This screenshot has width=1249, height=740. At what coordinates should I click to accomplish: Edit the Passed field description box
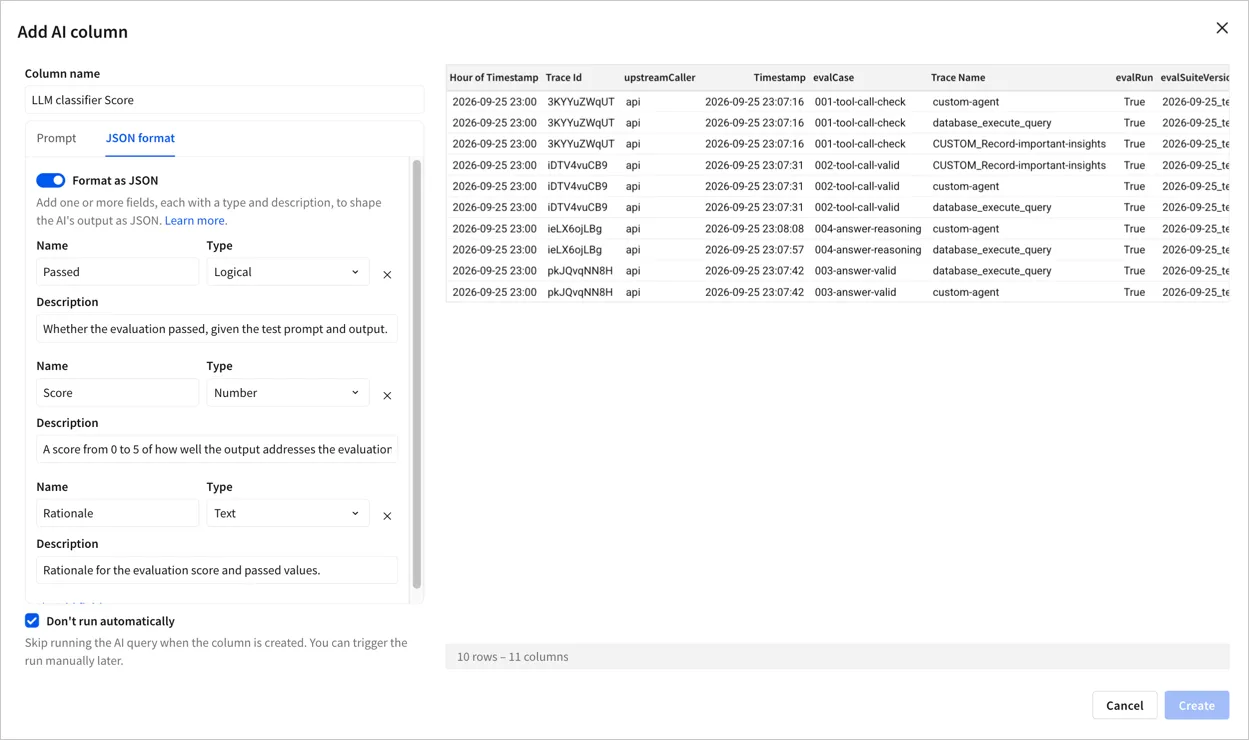(217, 329)
